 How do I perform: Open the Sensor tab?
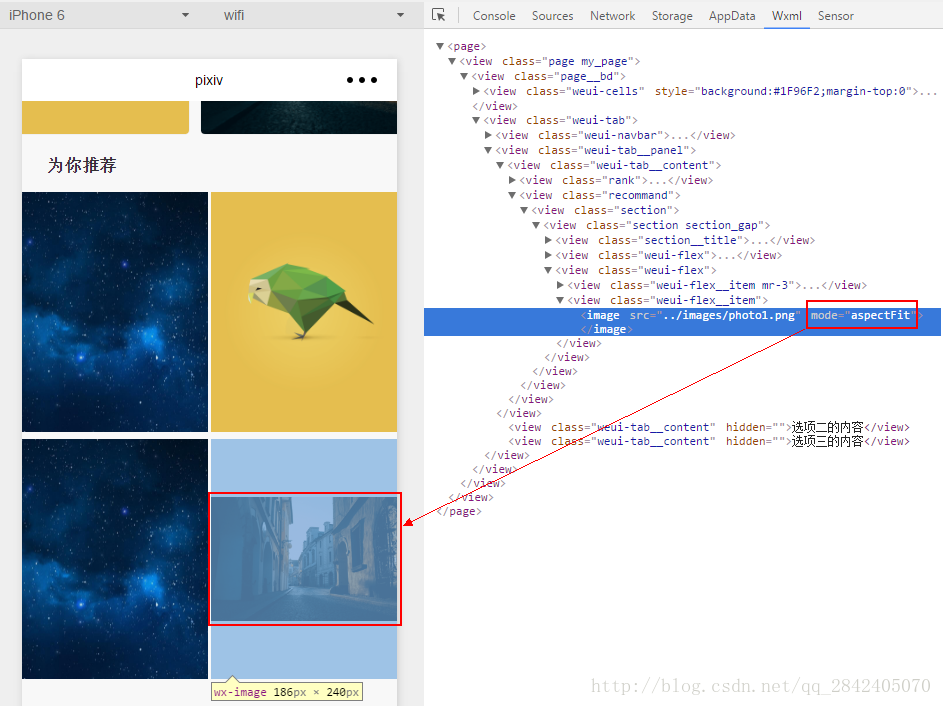click(x=835, y=15)
